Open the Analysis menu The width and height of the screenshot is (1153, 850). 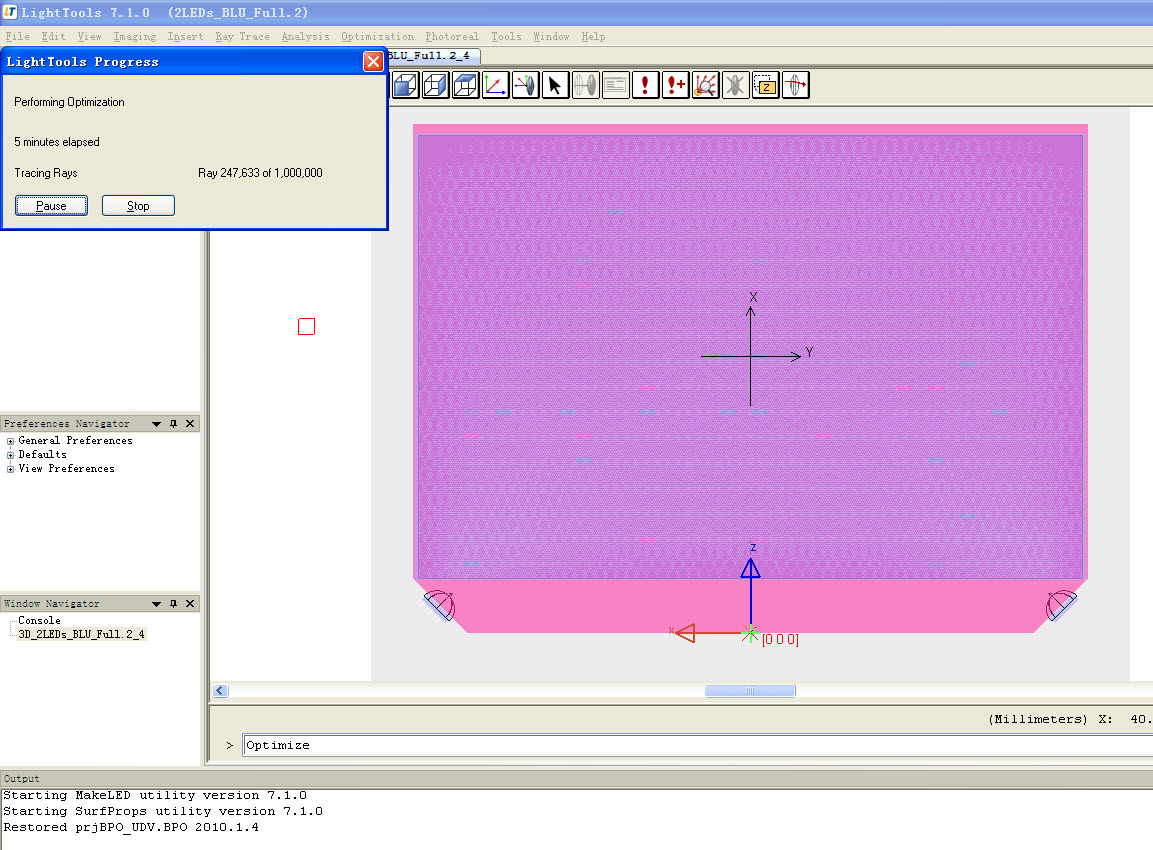305,36
